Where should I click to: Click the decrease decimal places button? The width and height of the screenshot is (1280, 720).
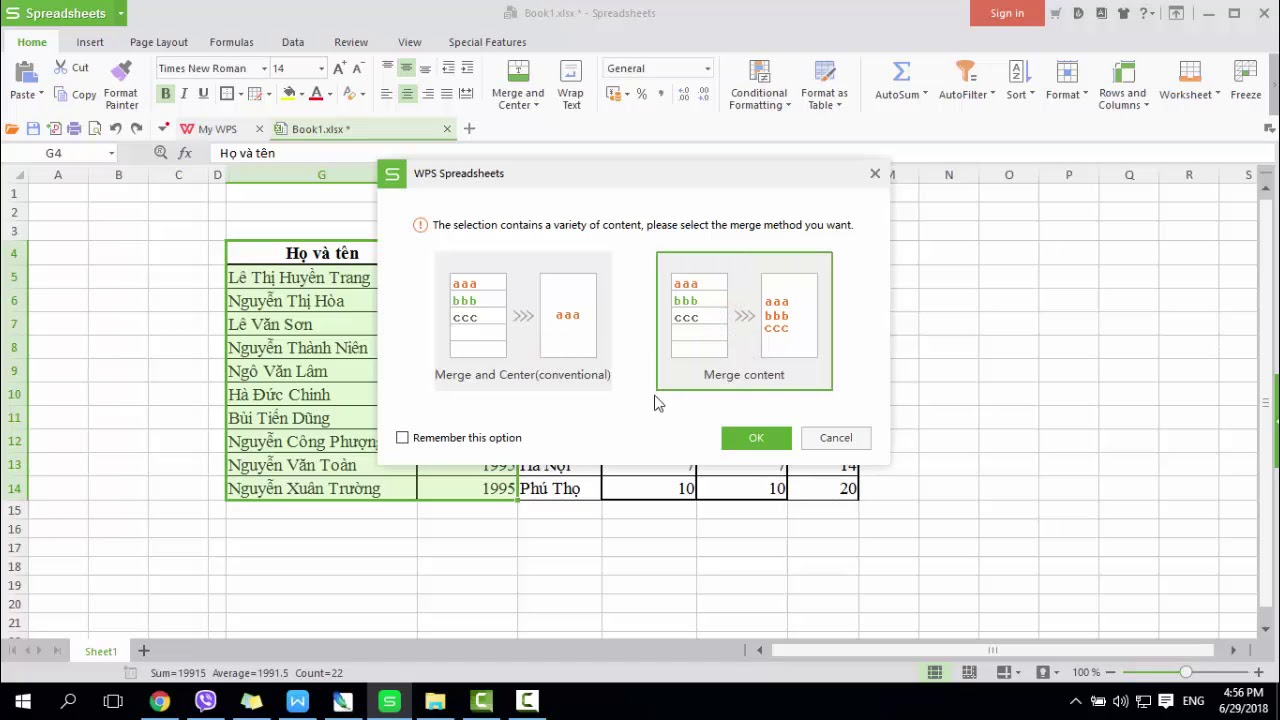[x=705, y=94]
